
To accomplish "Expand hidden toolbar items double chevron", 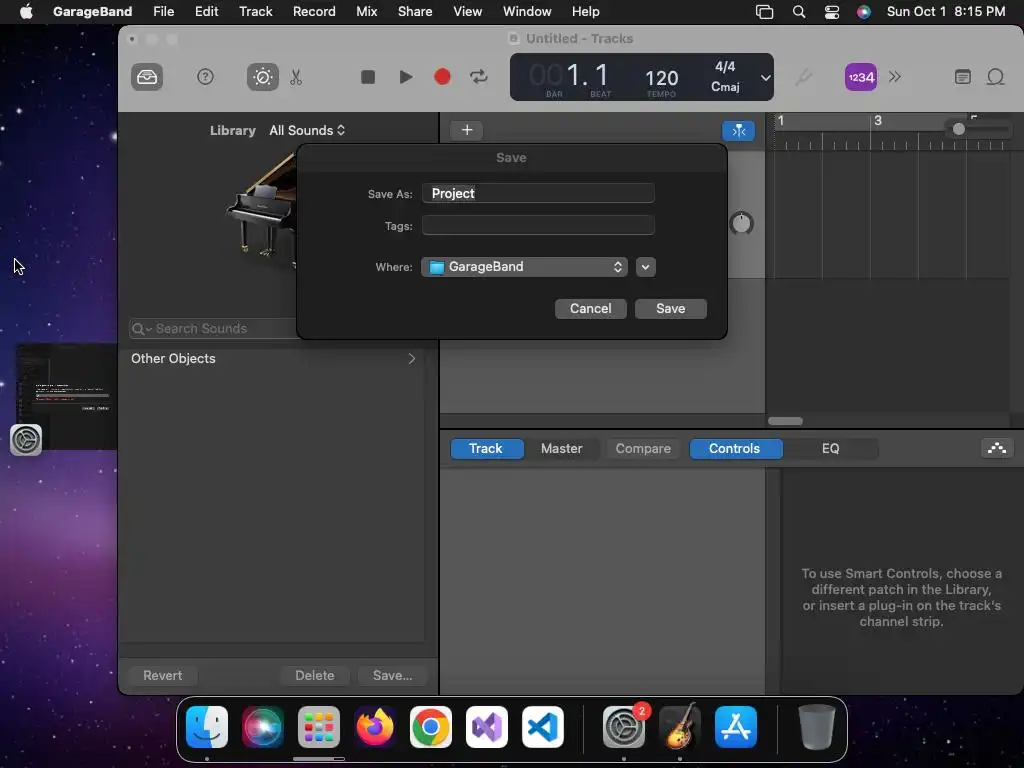I will tap(895, 77).
